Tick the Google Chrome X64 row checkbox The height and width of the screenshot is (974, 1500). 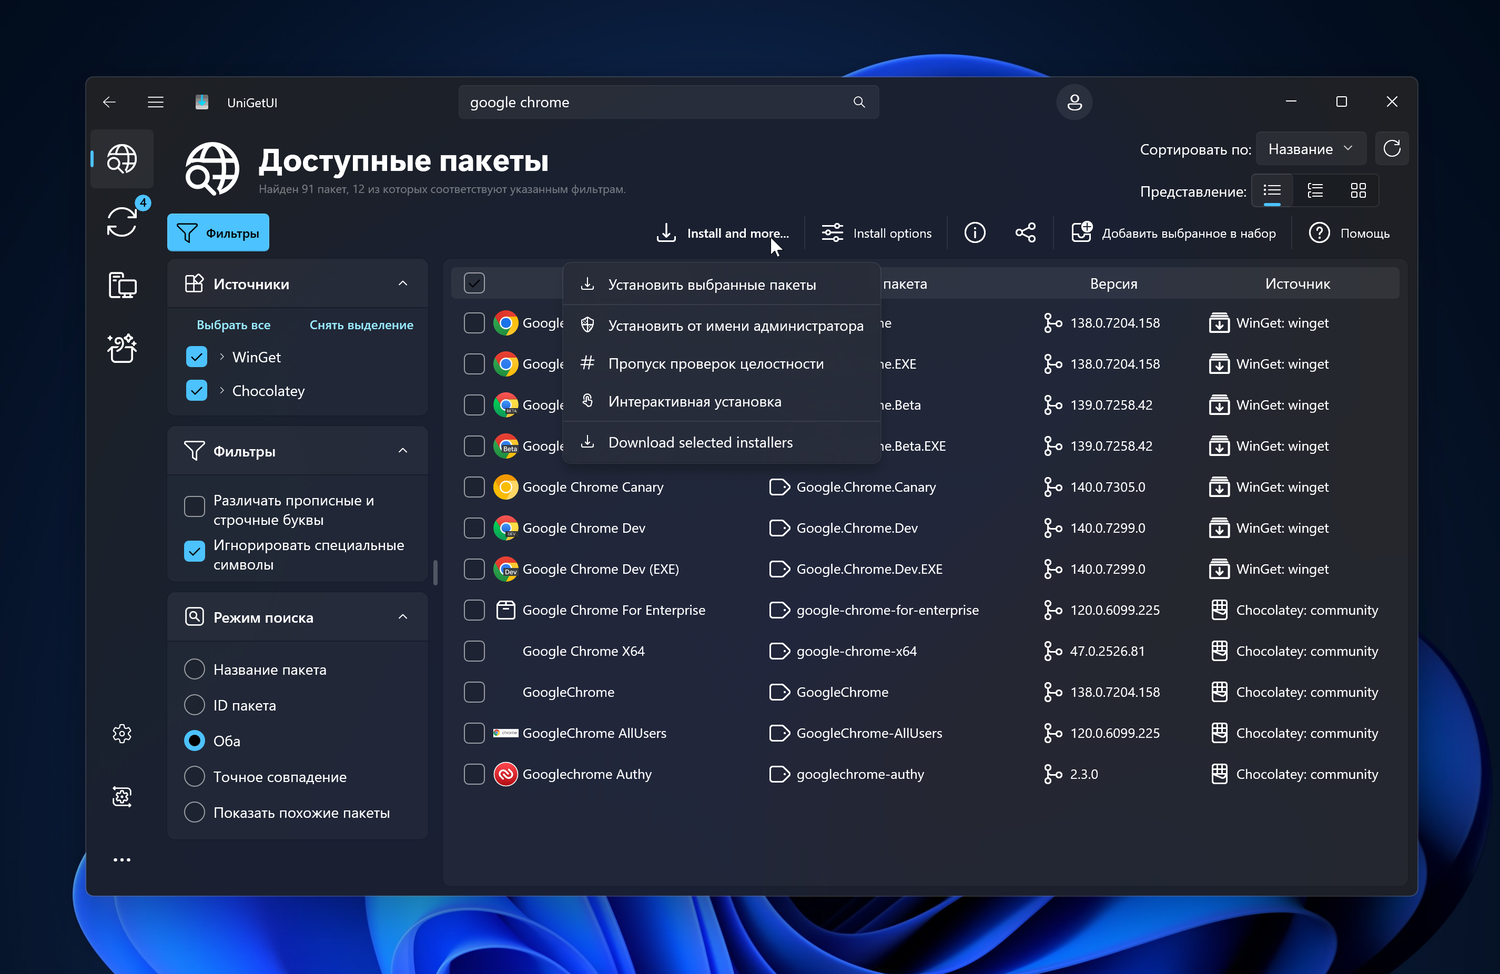pyautogui.click(x=475, y=651)
